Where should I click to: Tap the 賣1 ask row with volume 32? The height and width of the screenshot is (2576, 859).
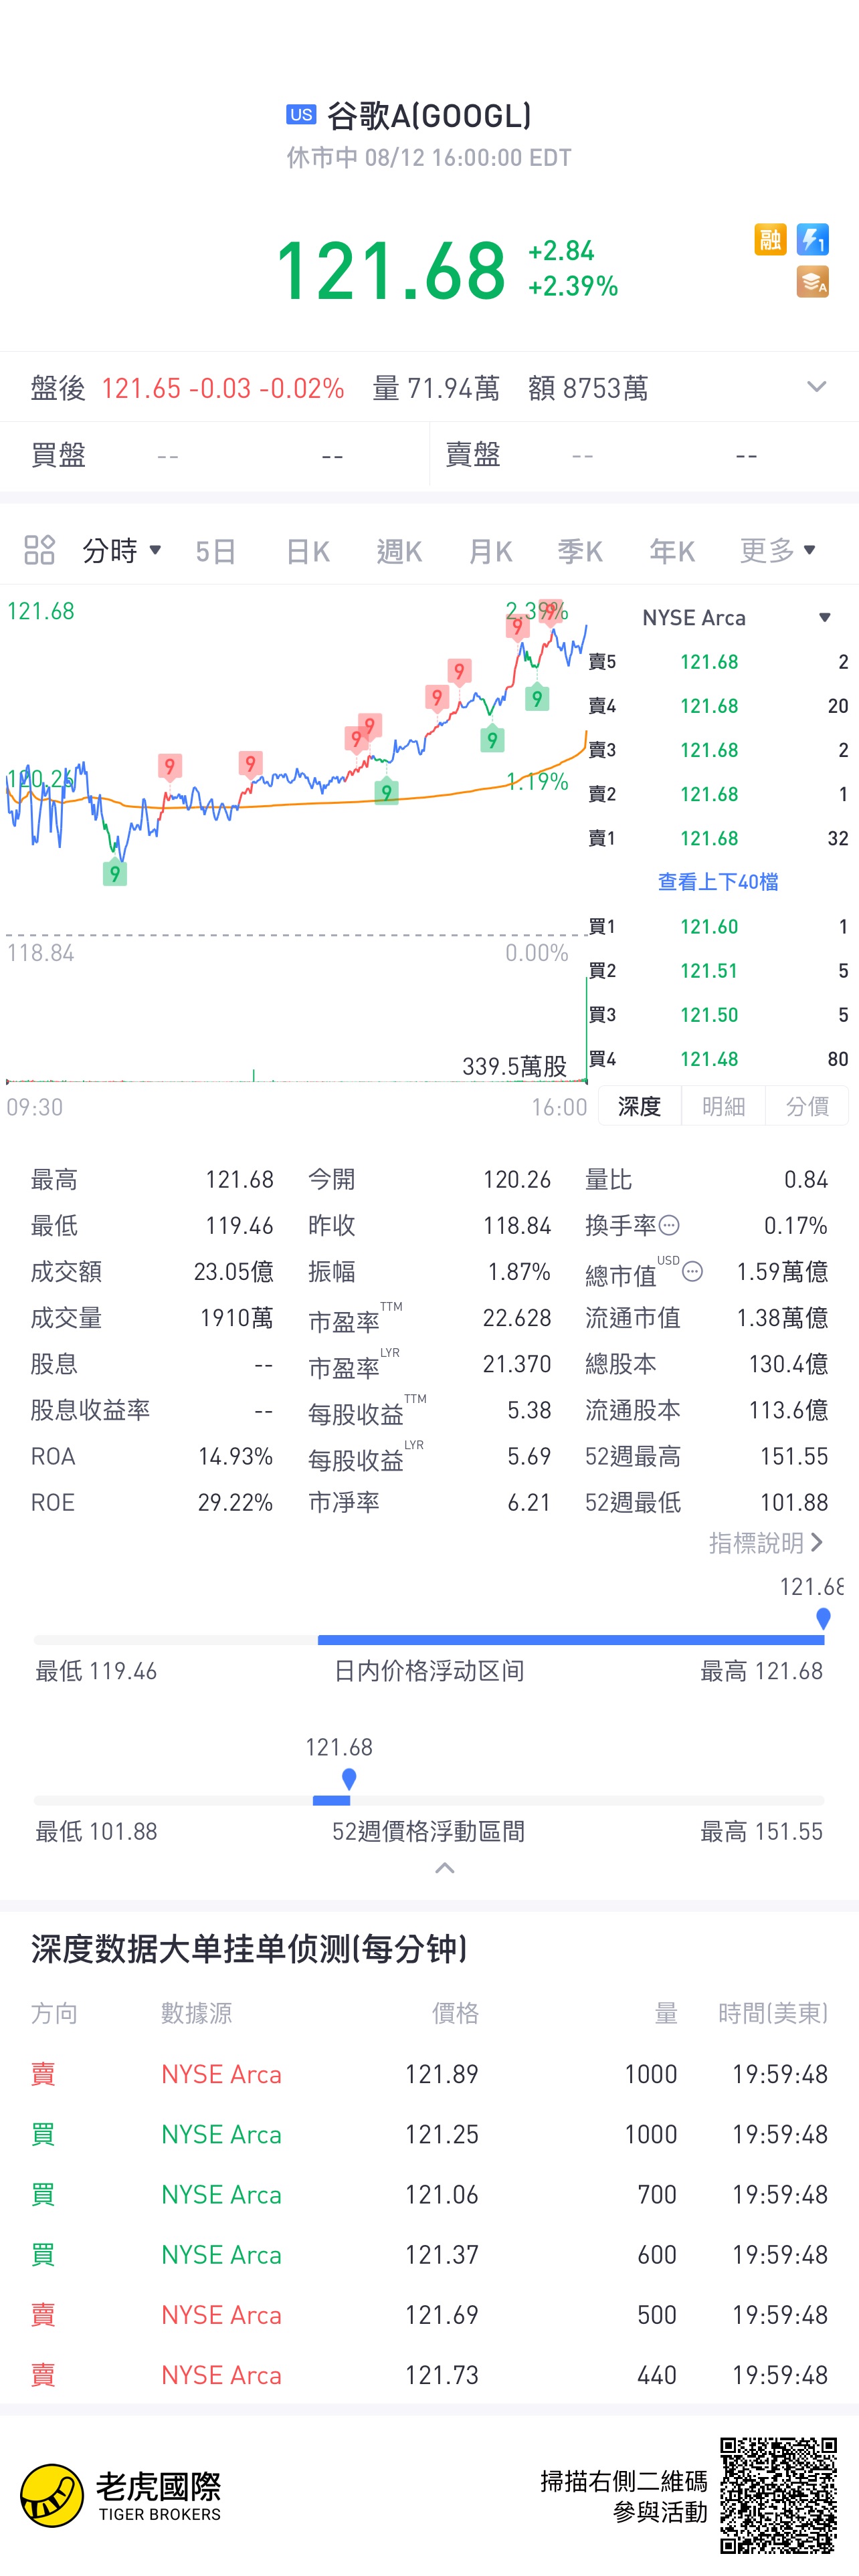tap(718, 838)
